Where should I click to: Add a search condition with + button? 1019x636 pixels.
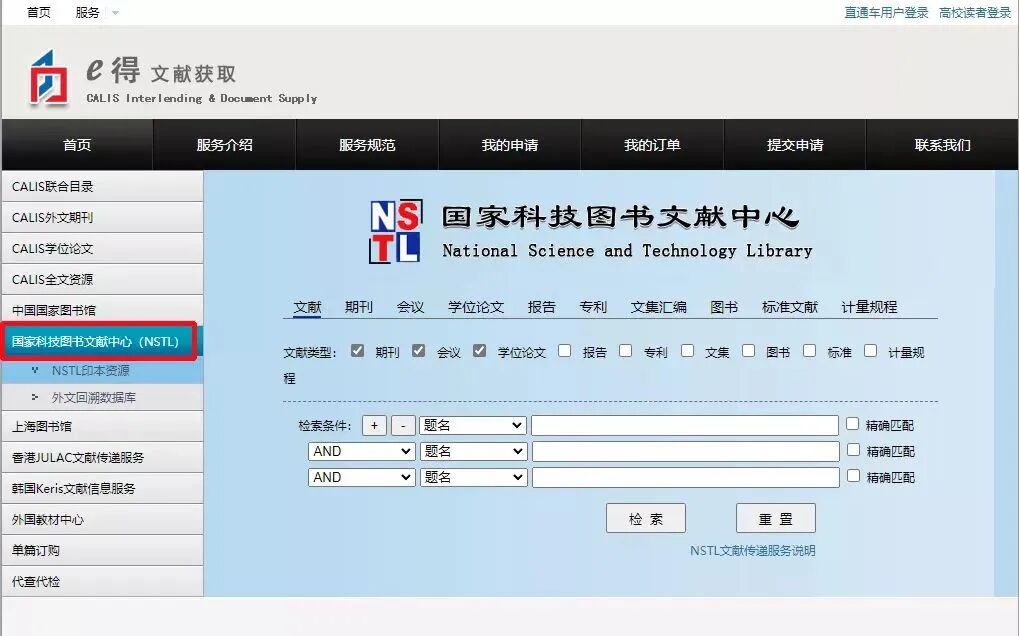click(x=374, y=426)
